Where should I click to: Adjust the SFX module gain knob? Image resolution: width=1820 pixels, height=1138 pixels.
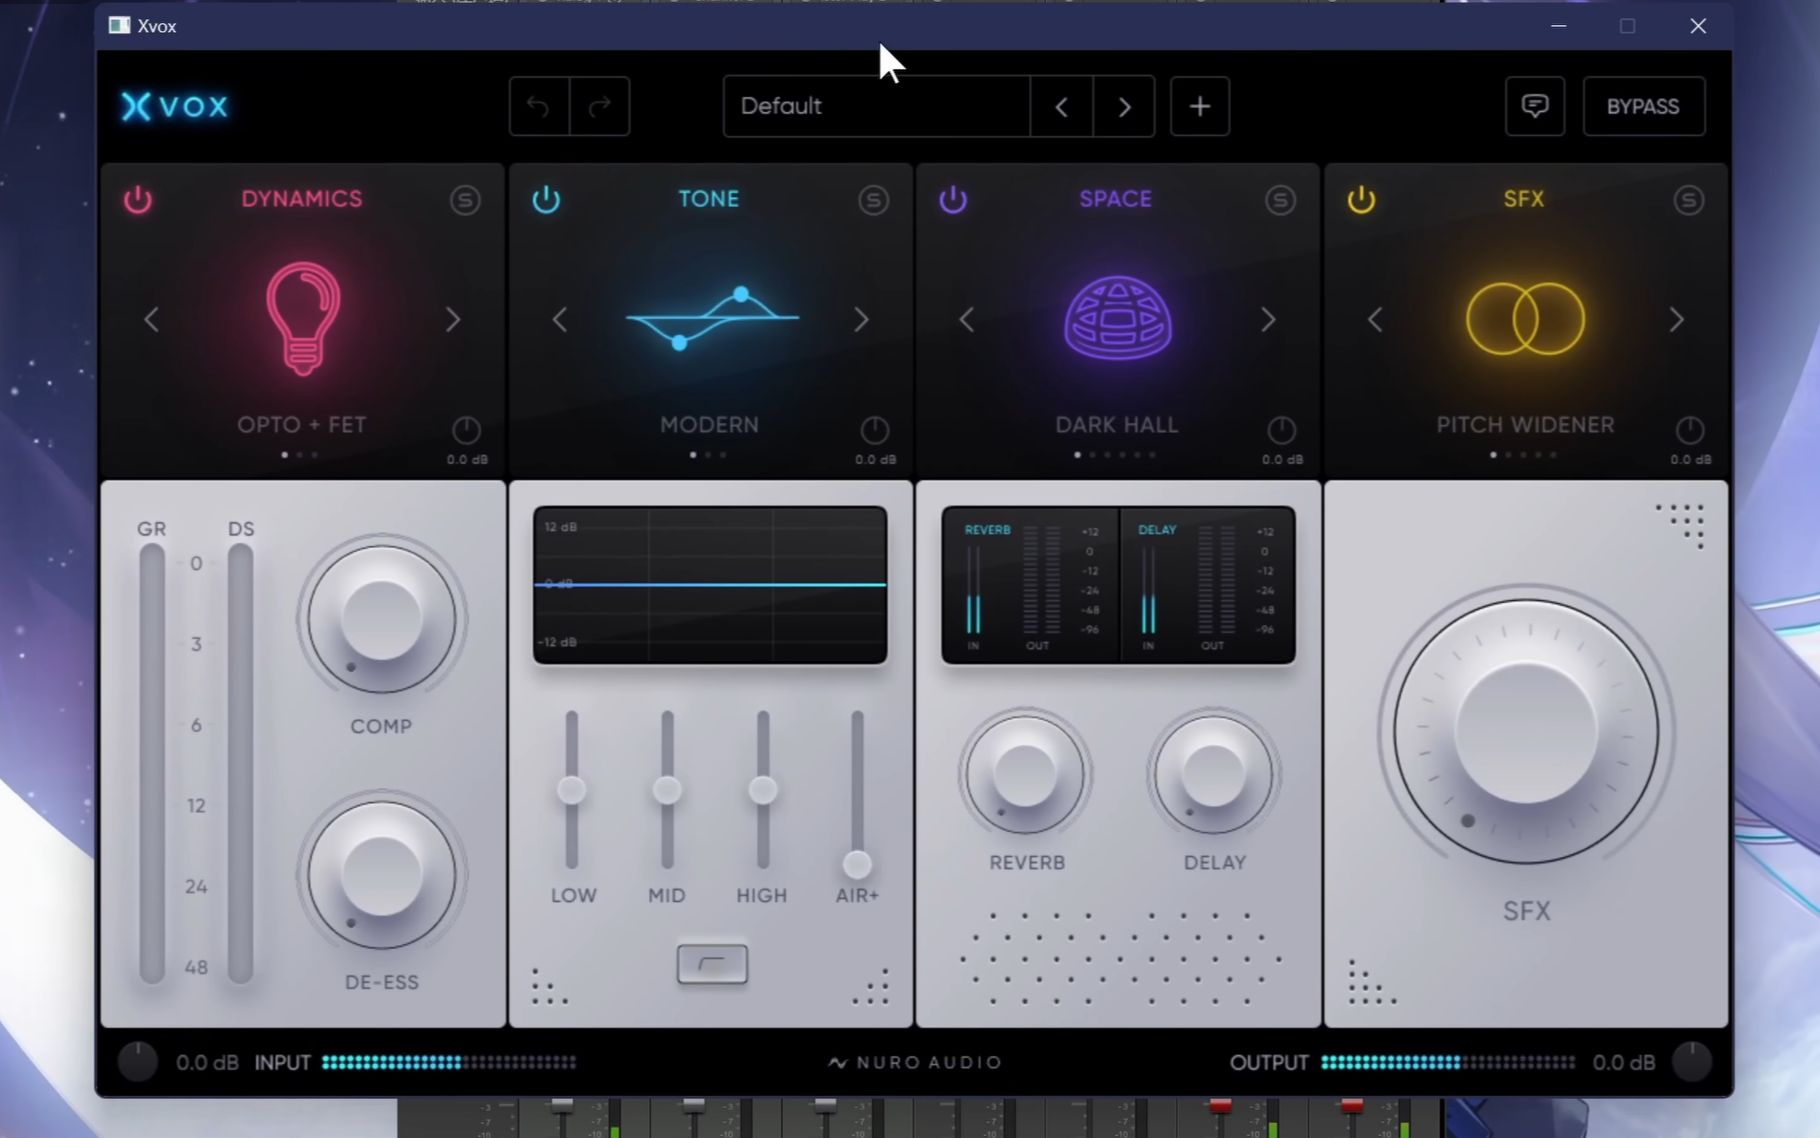(1689, 430)
